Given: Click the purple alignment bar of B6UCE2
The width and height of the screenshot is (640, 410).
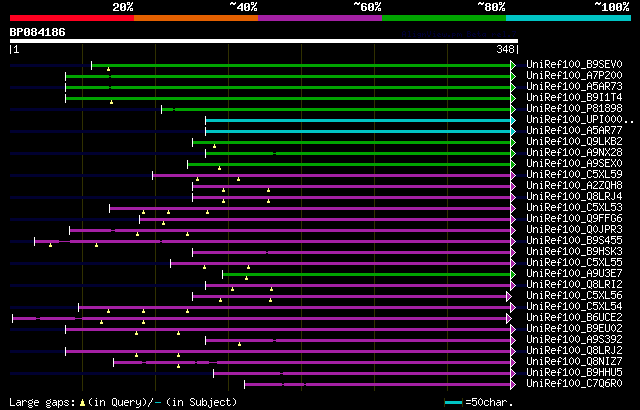Looking at the screenshot, I should coord(259,319).
